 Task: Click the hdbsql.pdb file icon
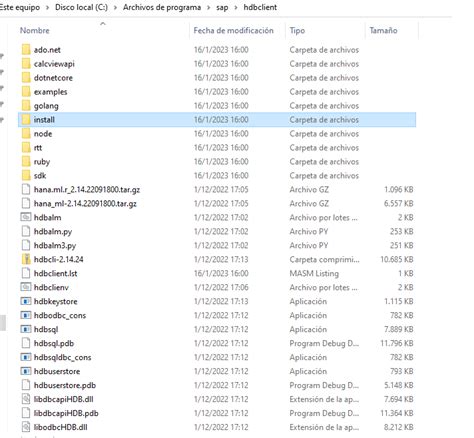pos(26,343)
